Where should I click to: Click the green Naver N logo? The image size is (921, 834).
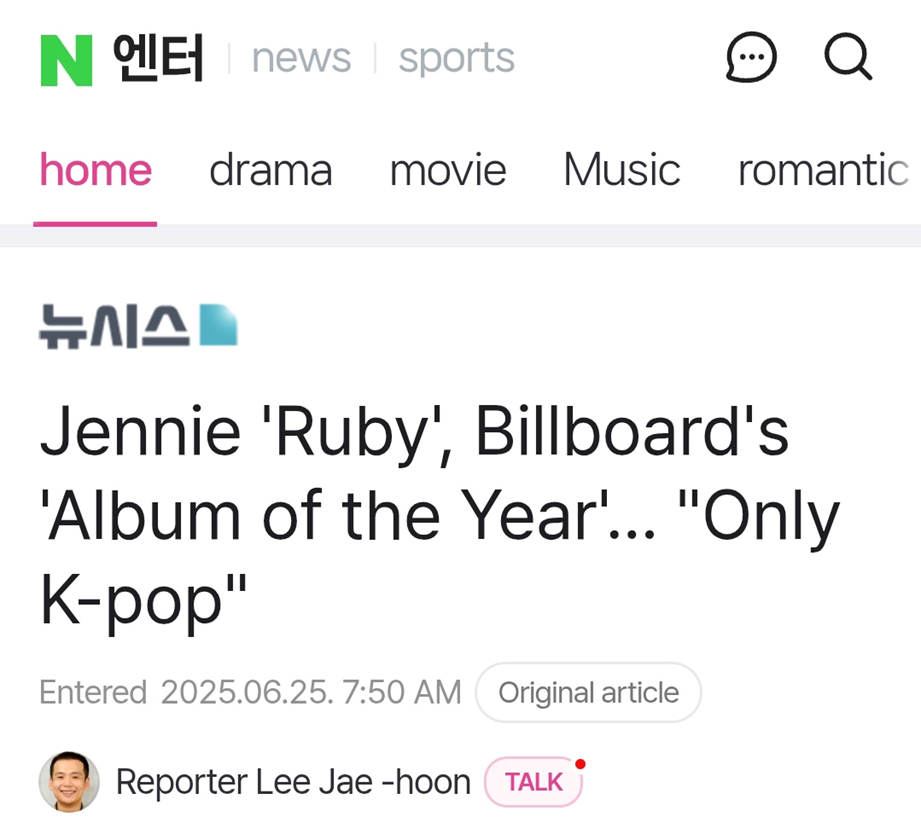(66, 60)
